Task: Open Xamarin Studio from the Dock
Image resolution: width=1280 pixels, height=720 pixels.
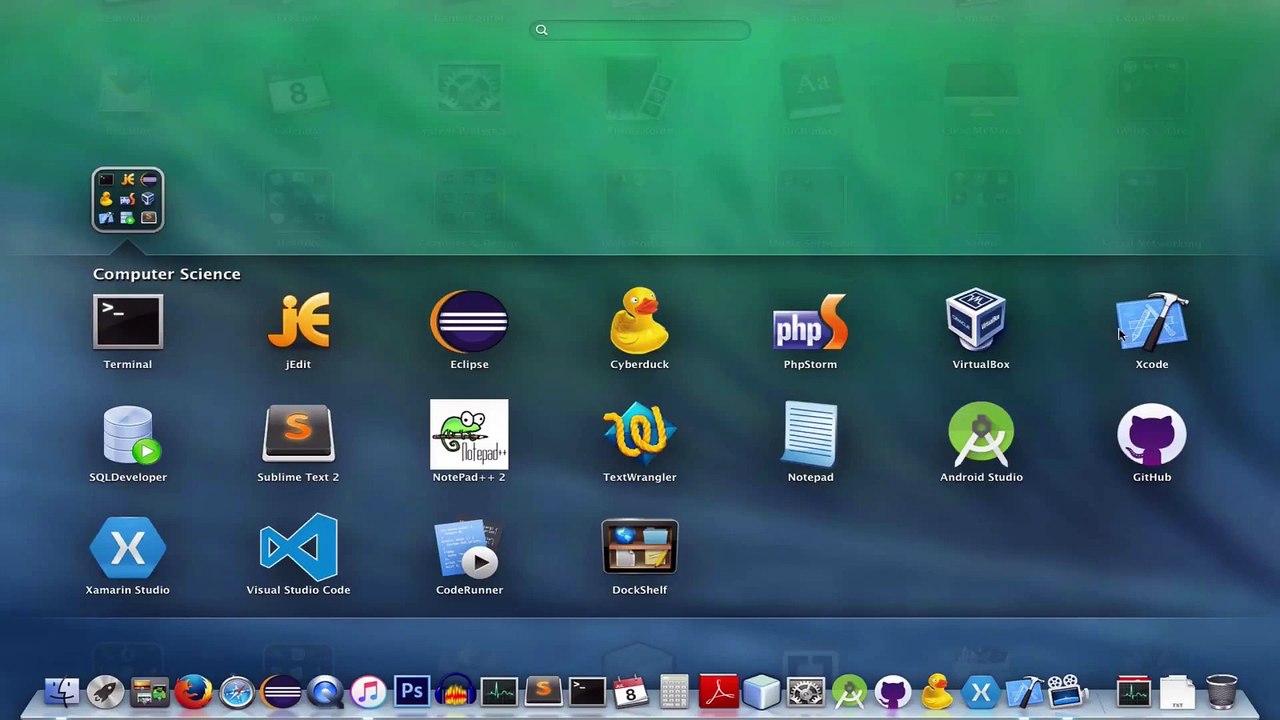Action: [980, 692]
